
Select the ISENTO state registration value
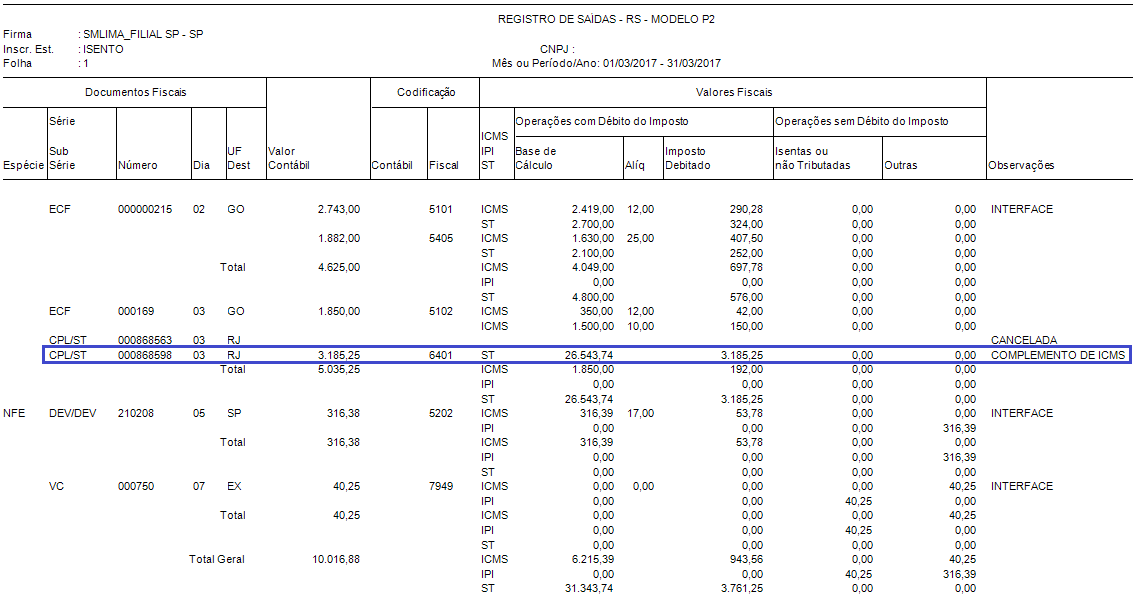[103, 49]
